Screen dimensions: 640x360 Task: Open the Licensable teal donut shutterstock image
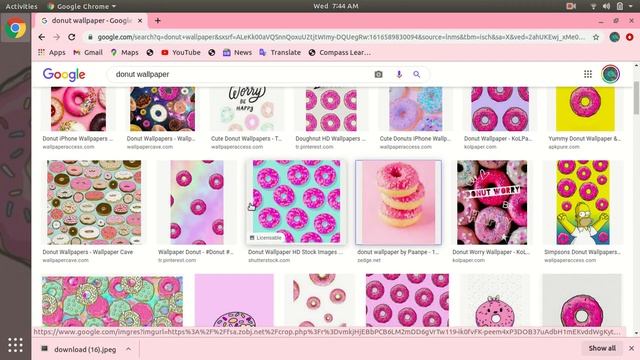coord(296,202)
